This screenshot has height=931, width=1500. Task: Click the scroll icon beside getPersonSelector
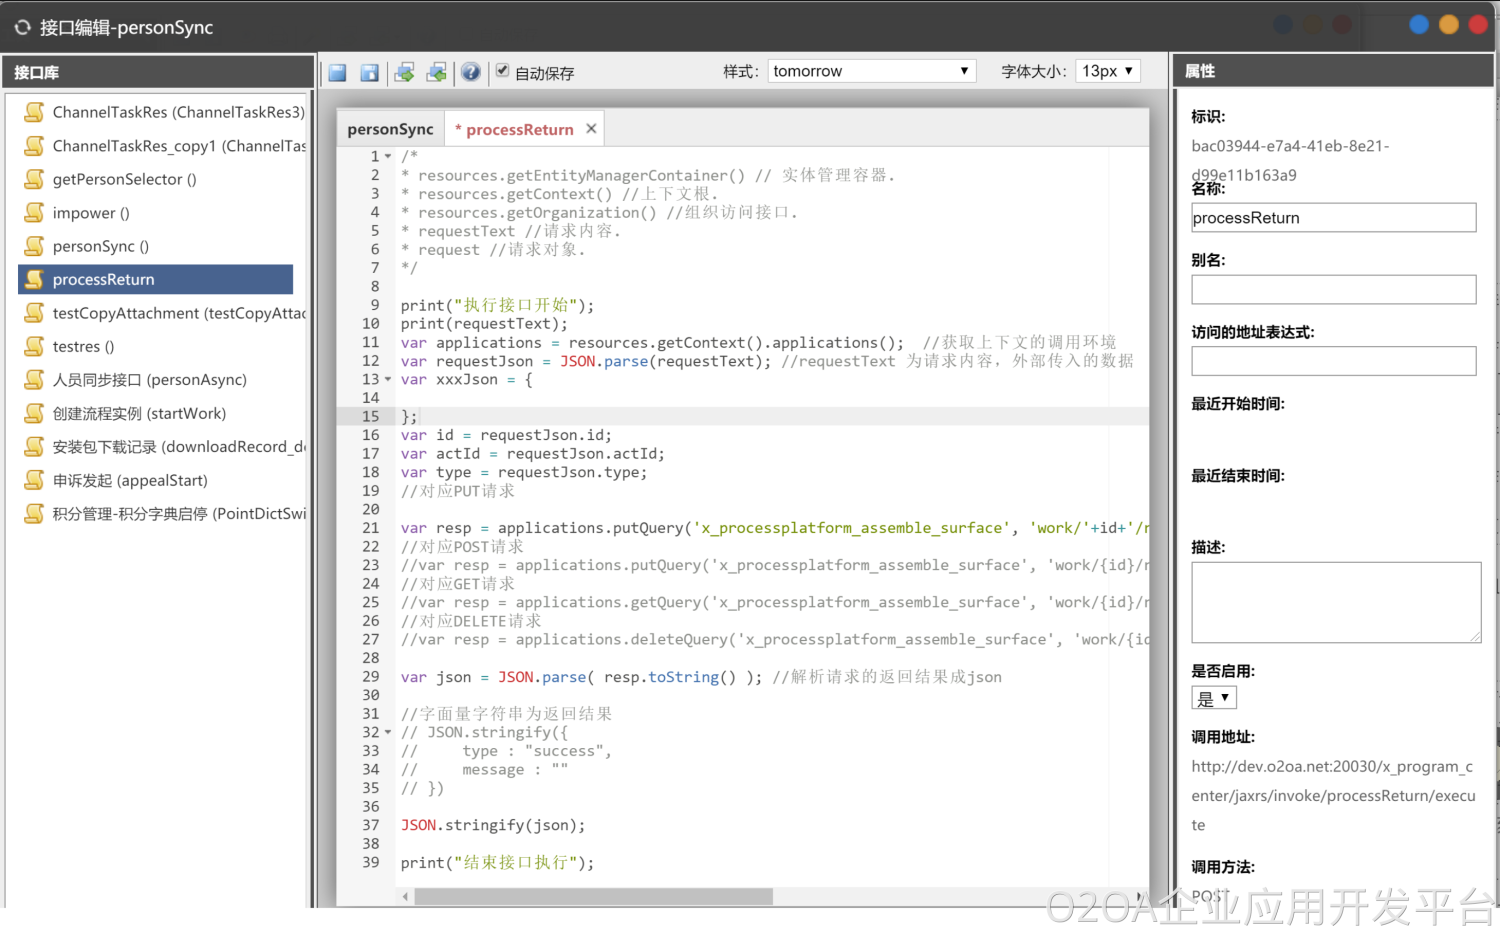pyautogui.click(x=34, y=179)
